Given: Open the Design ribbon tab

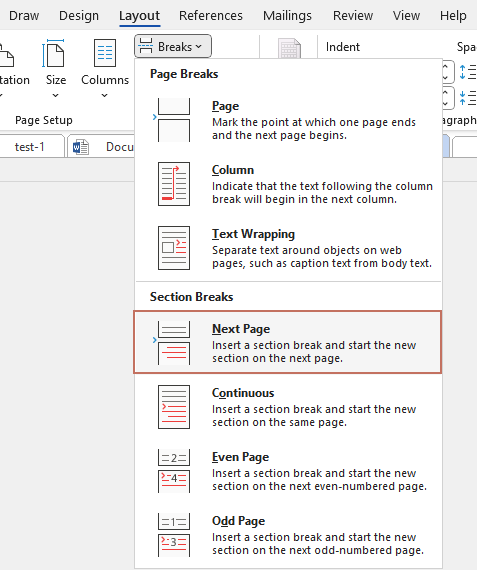Looking at the screenshot, I should [x=79, y=16].
